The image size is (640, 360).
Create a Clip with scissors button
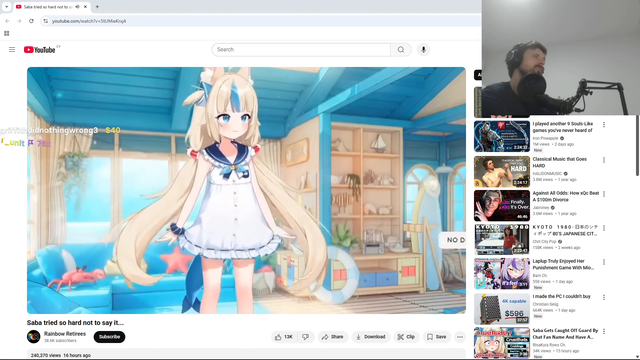[406, 337]
